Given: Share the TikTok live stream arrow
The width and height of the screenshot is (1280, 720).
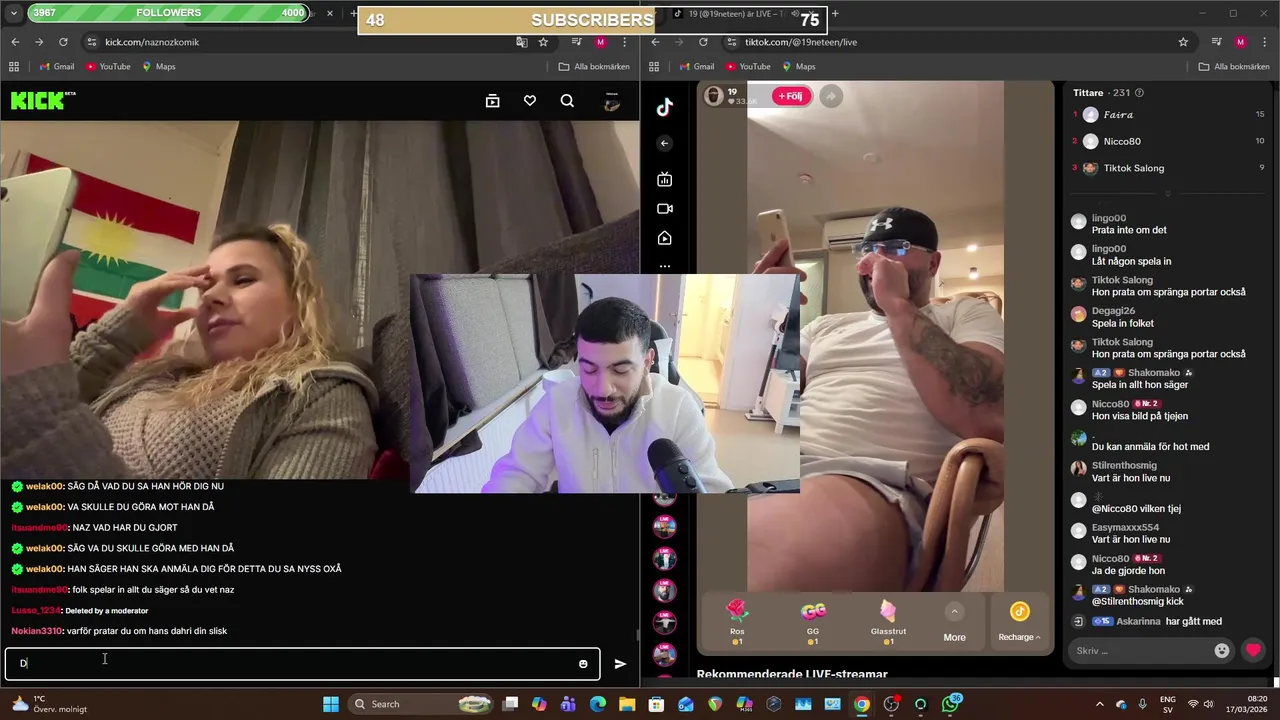Looking at the screenshot, I should pyautogui.click(x=831, y=96).
